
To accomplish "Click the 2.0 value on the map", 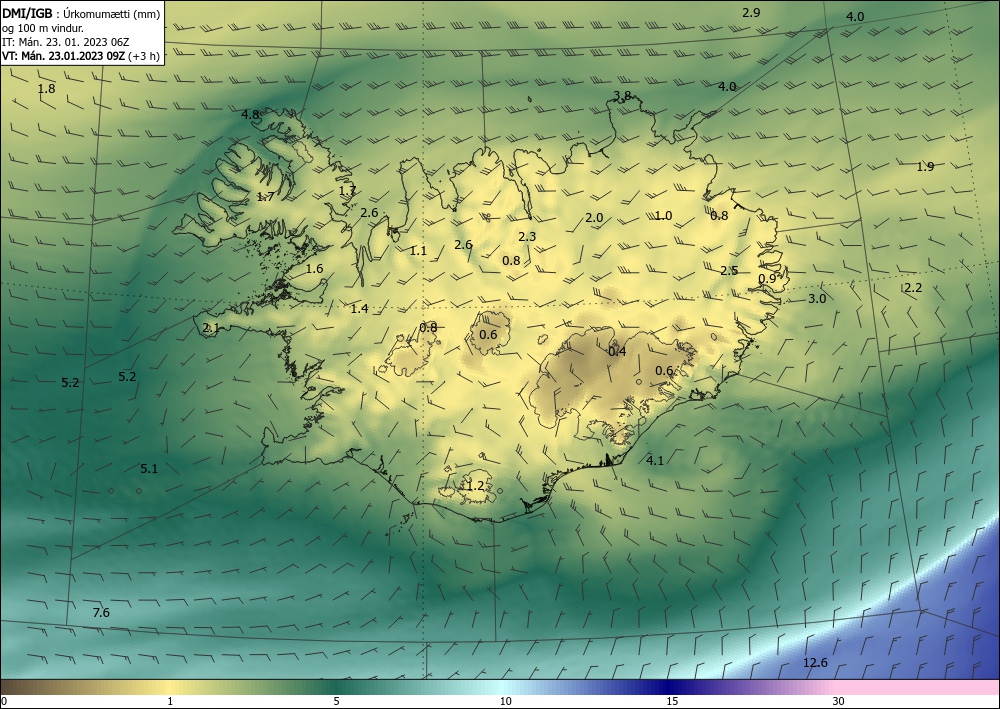I will (x=594, y=218).
